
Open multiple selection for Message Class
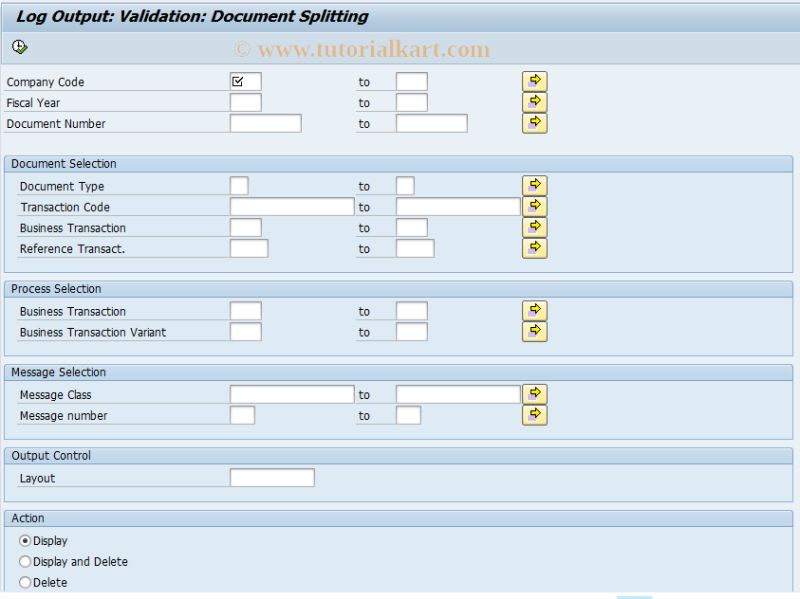click(536, 393)
